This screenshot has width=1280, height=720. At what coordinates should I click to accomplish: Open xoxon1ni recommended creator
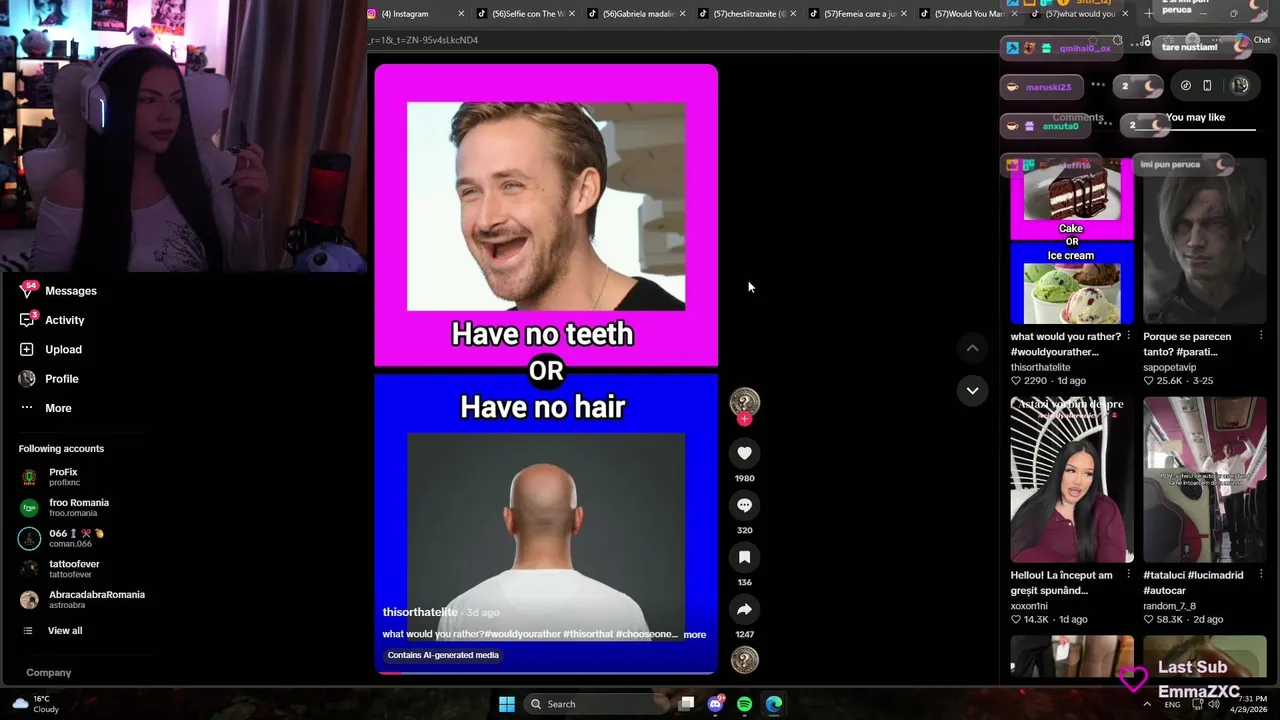(x=1029, y=606)
